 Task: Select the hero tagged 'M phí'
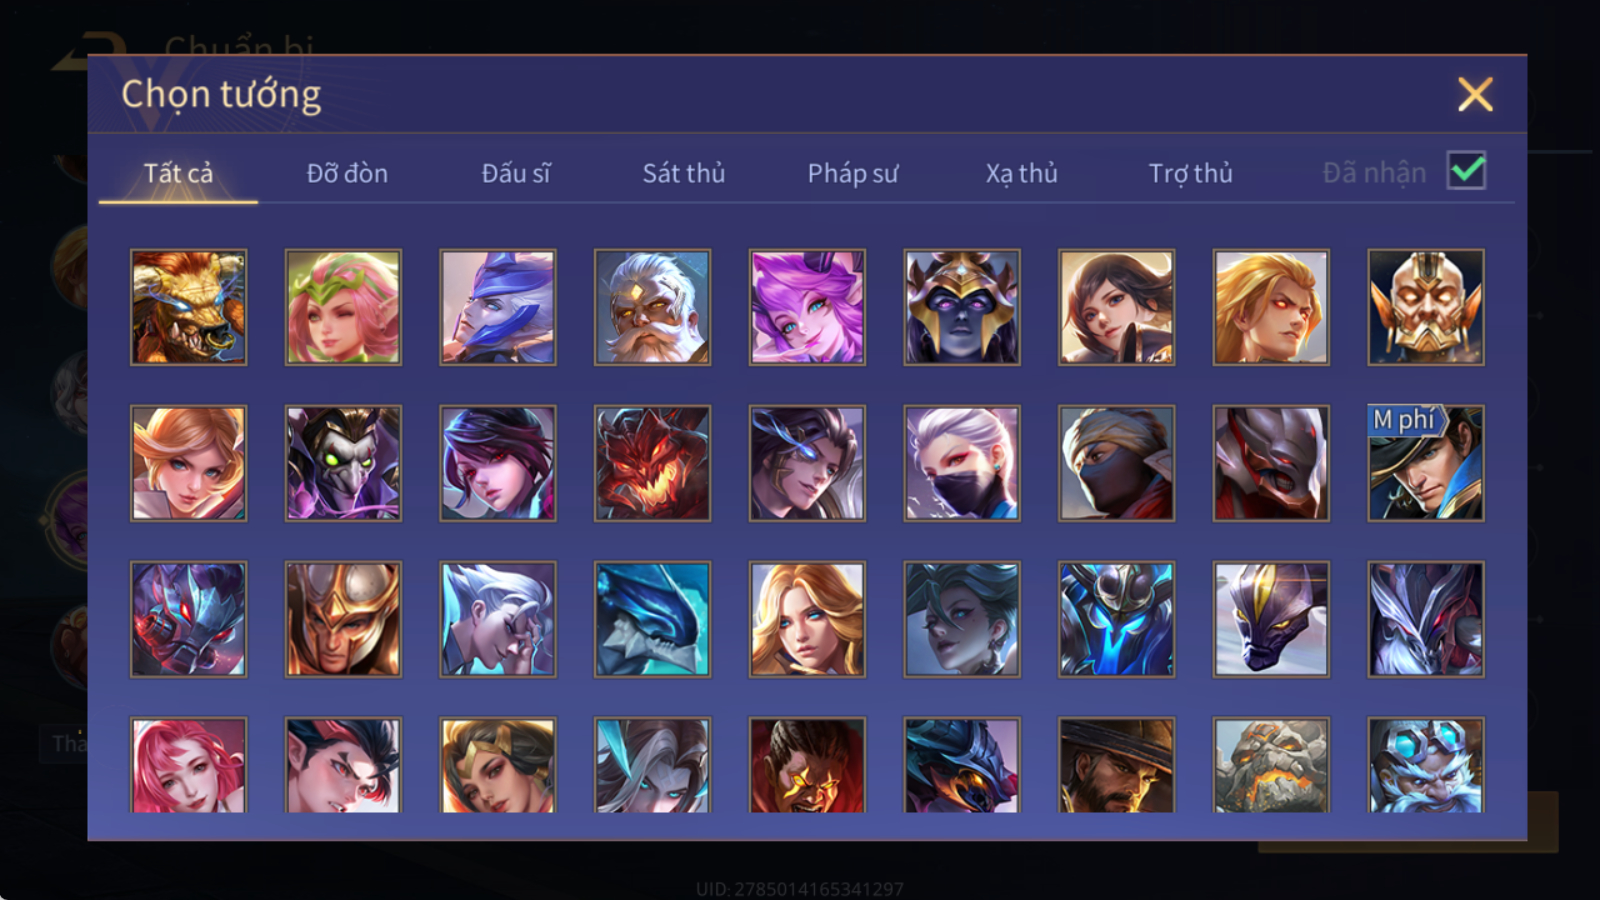click(1426, 463)
